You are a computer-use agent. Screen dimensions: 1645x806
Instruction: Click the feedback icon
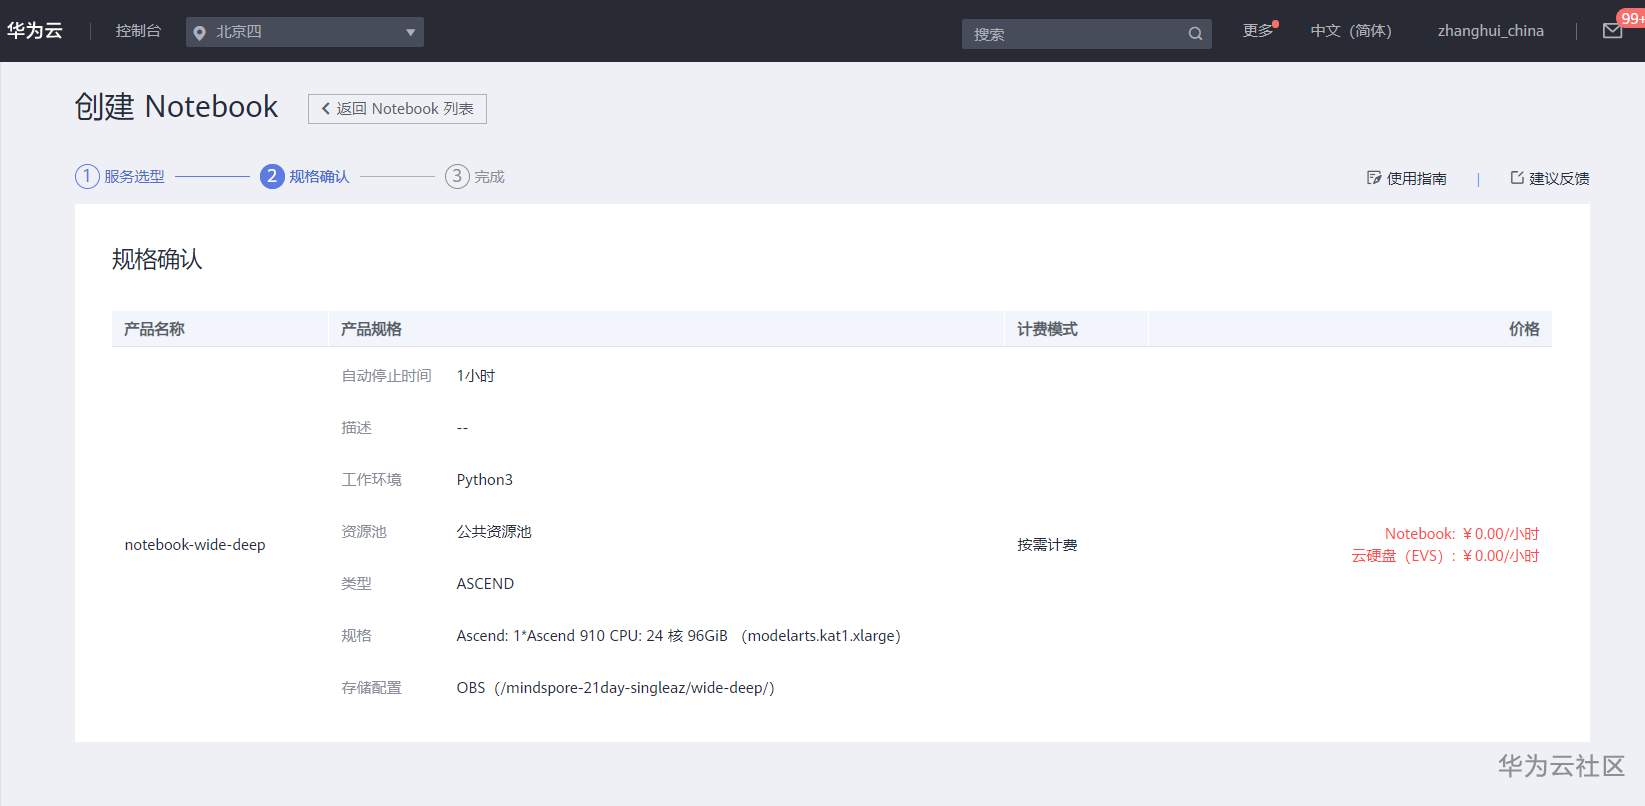tap(1517, 178)
